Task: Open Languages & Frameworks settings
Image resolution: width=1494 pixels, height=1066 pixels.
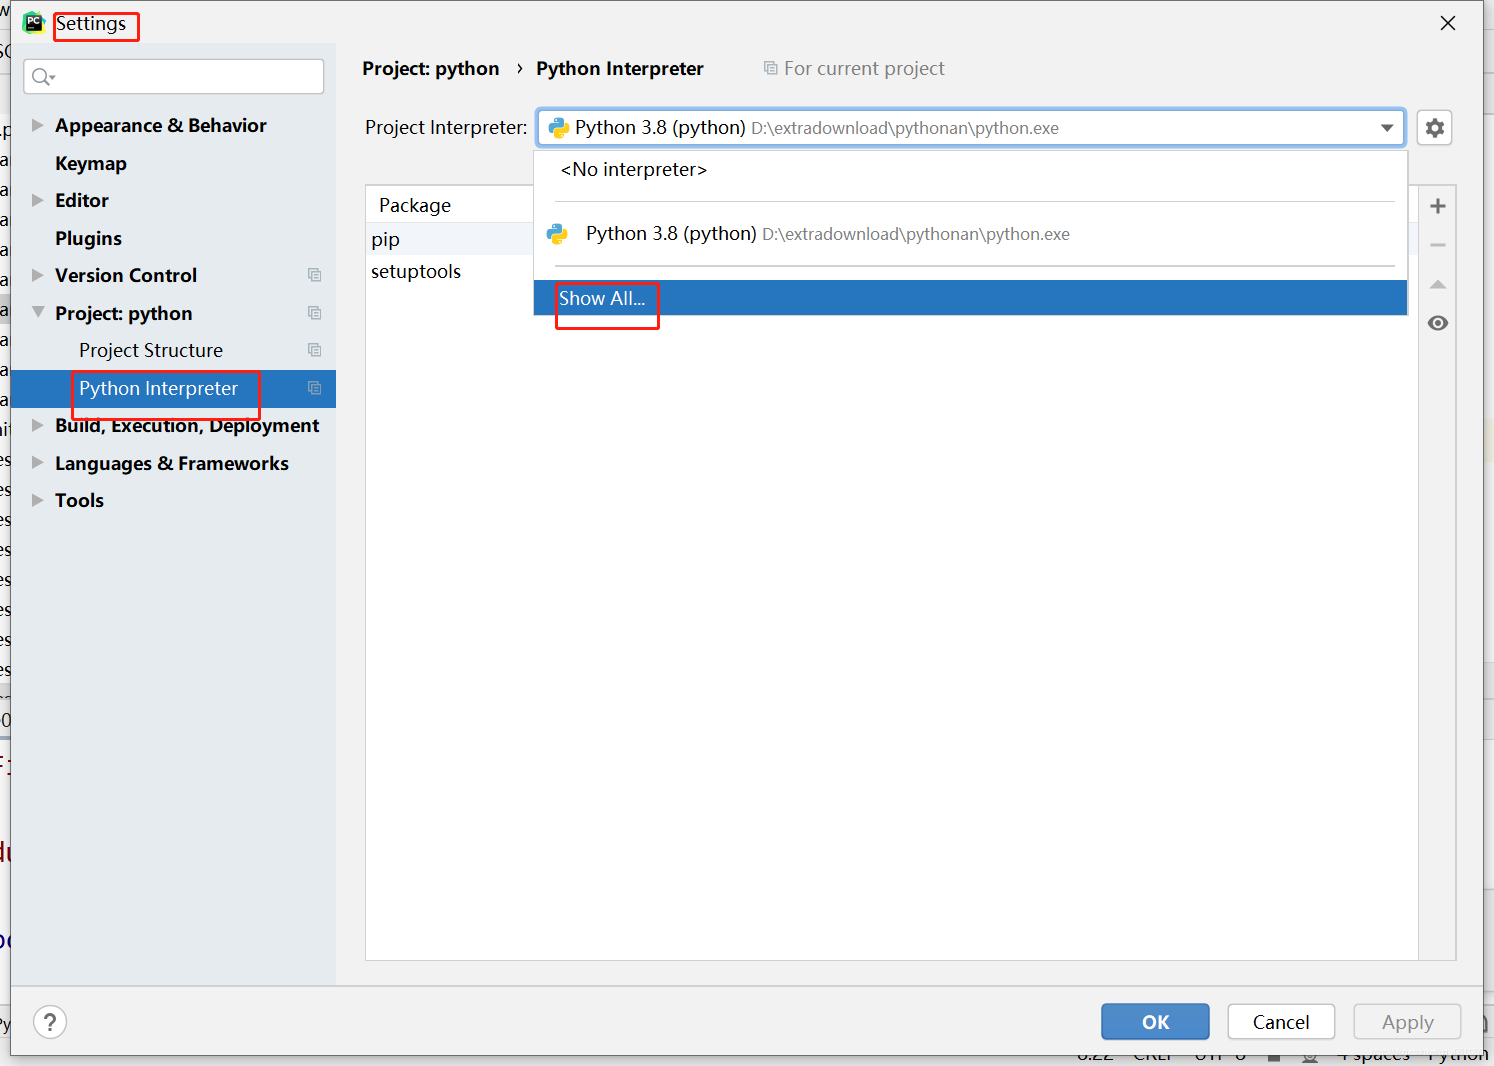Action: pos(172,463)
